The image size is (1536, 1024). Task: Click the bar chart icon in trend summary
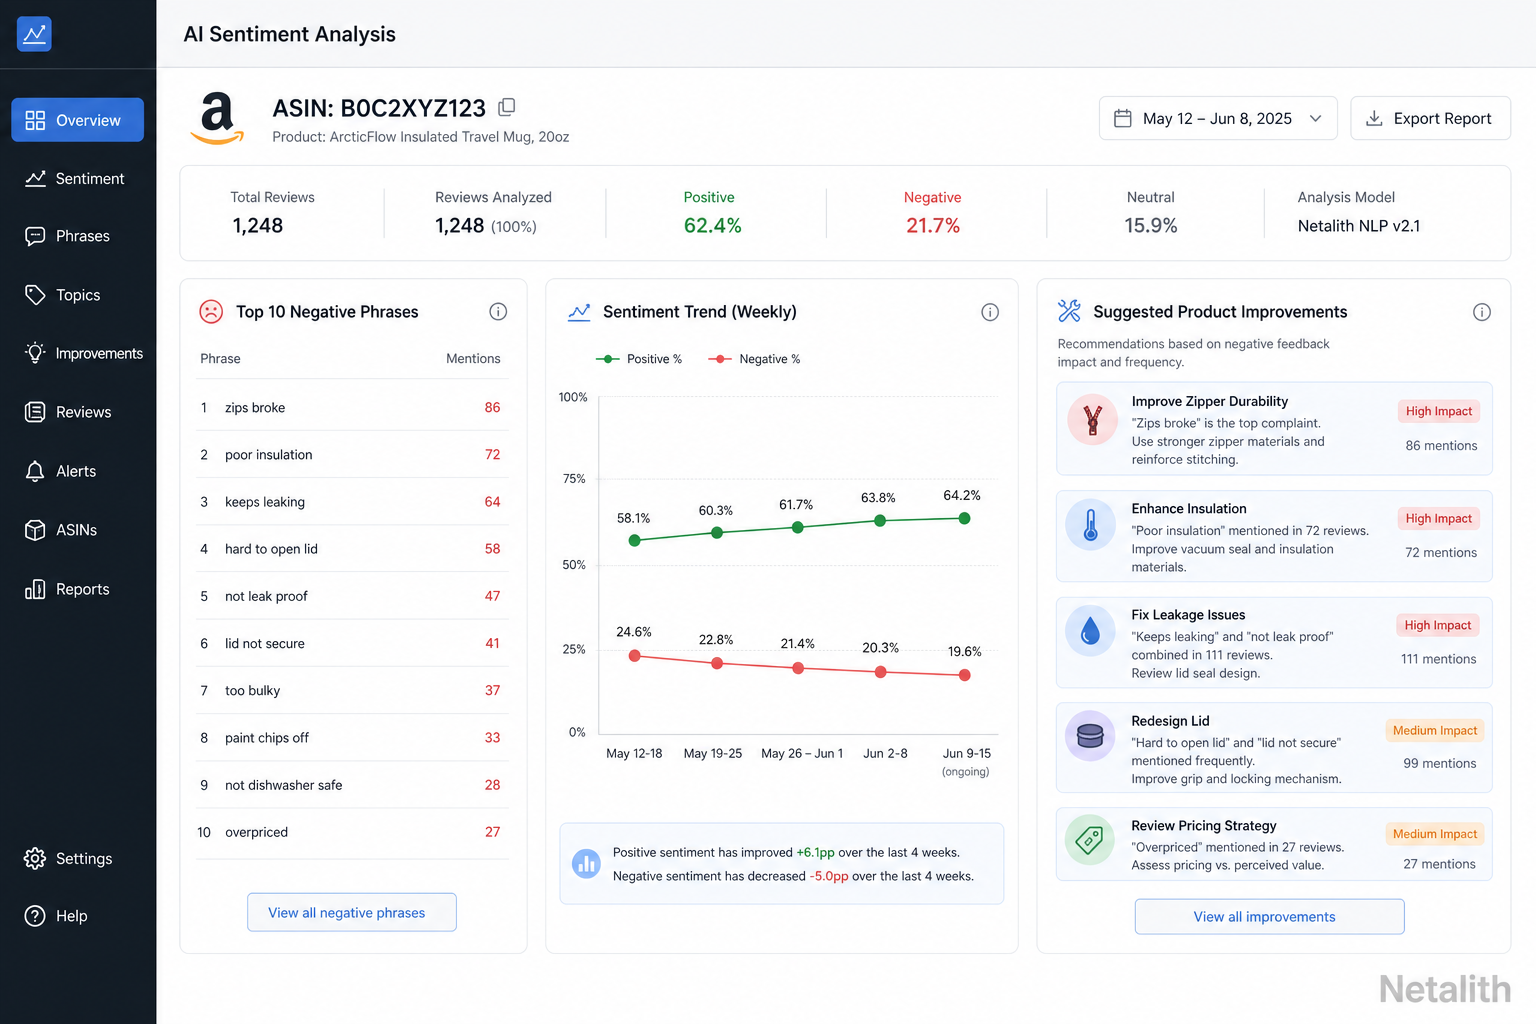tap(586, 863)
